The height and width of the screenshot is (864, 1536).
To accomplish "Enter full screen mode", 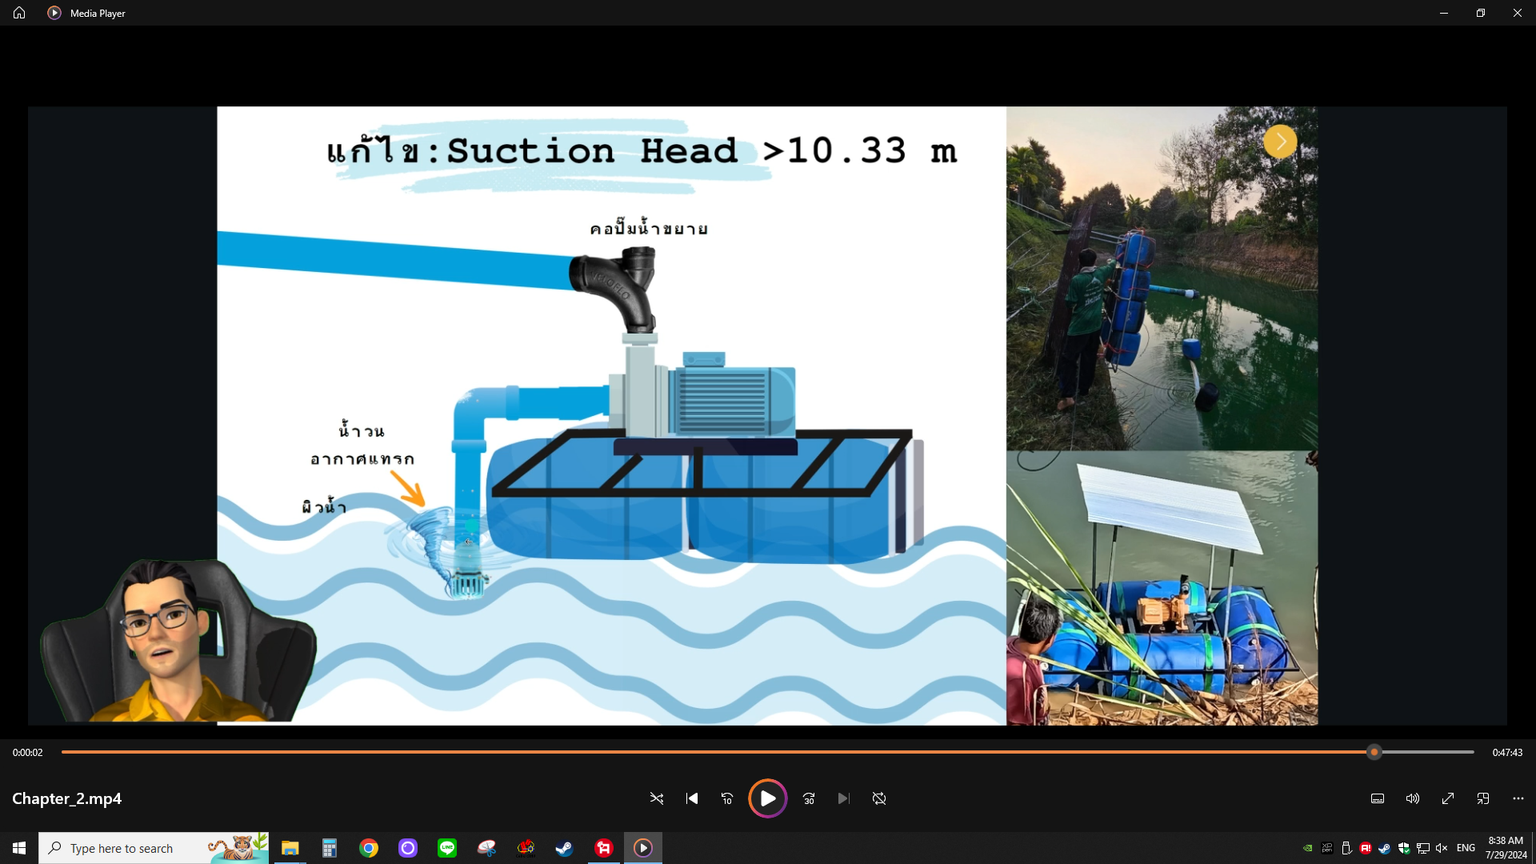I will click(x=1447, y=799).
